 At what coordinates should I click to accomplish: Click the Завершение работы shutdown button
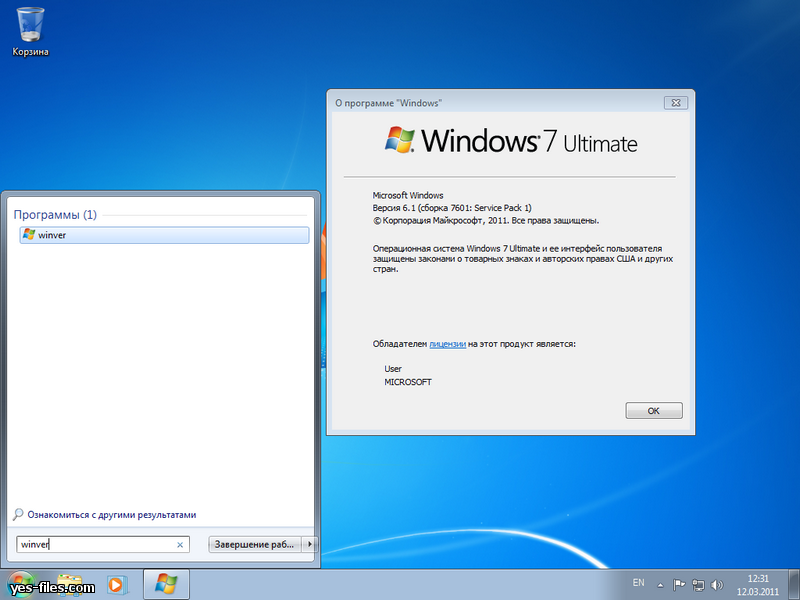pyautogui.click(x=255, y=544)
